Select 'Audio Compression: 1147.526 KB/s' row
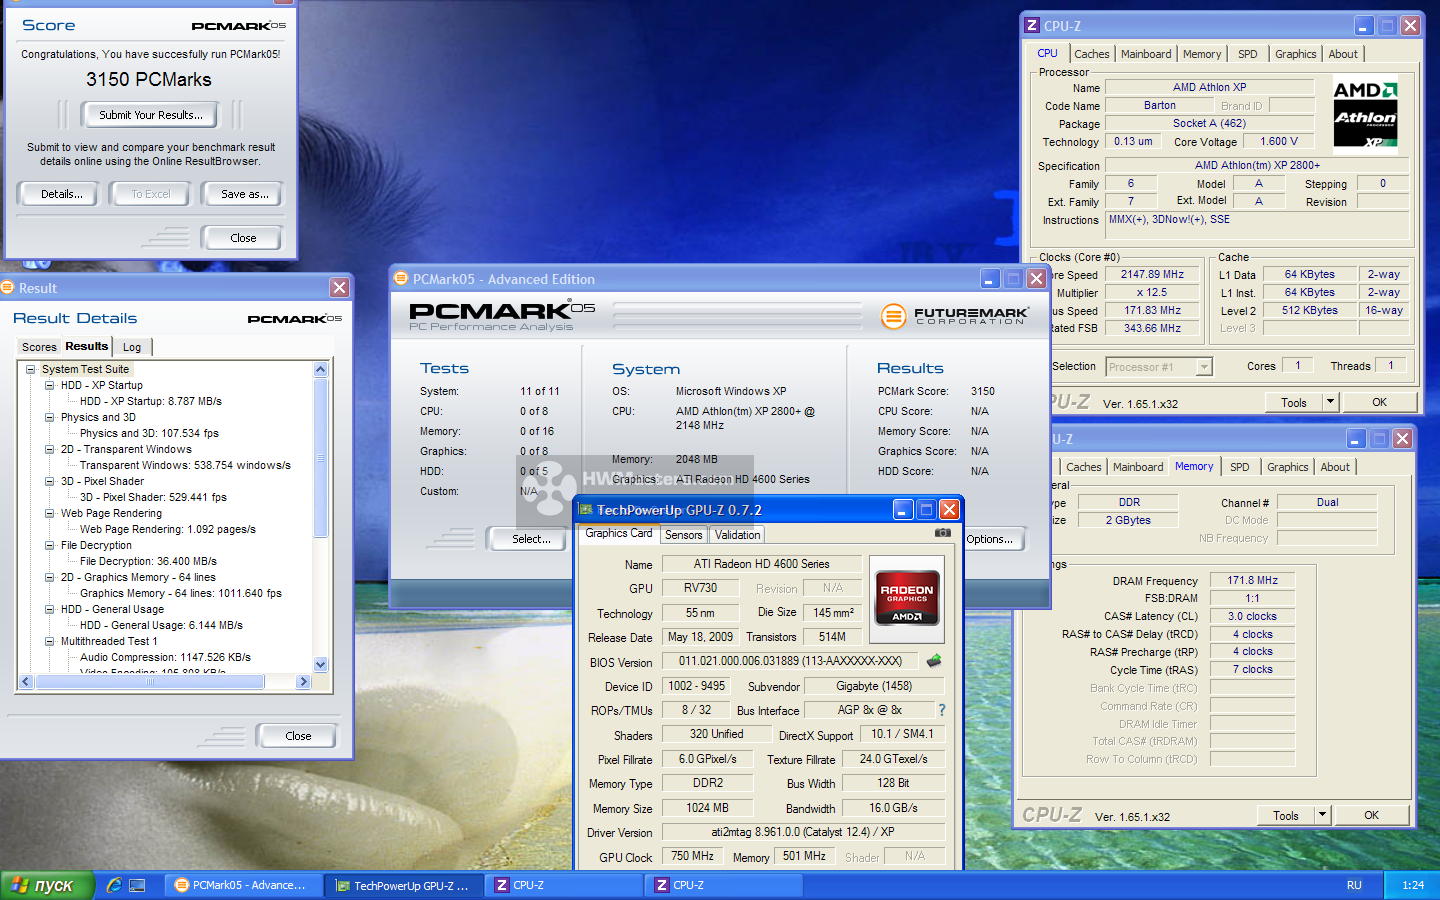This screenshot has height=900, width=1440. click(165, 657)
